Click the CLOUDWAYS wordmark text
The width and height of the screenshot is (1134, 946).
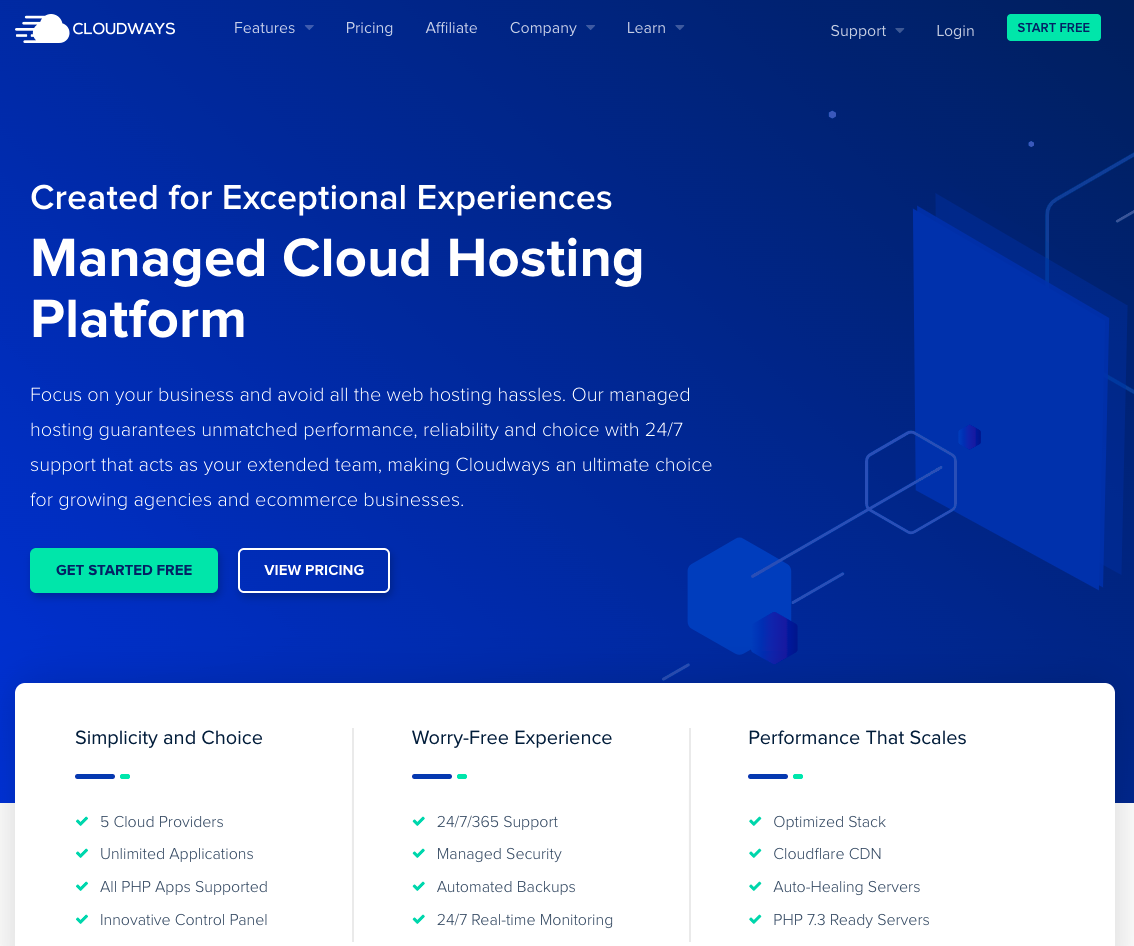pyautogui.click(x=124, y=29)
